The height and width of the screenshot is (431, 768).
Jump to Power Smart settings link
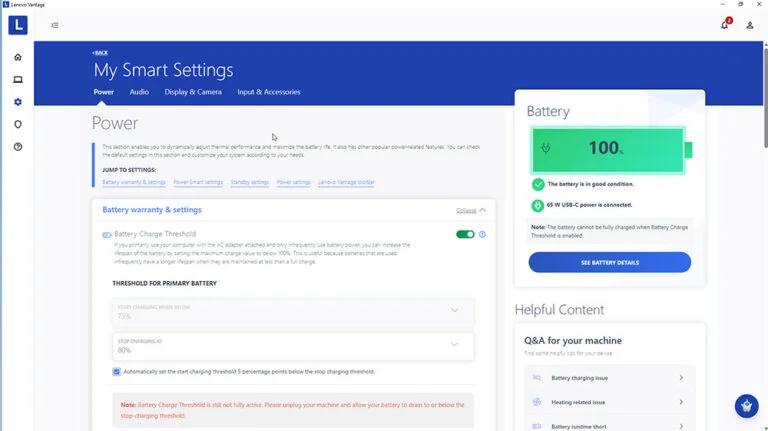click(198, 182)
